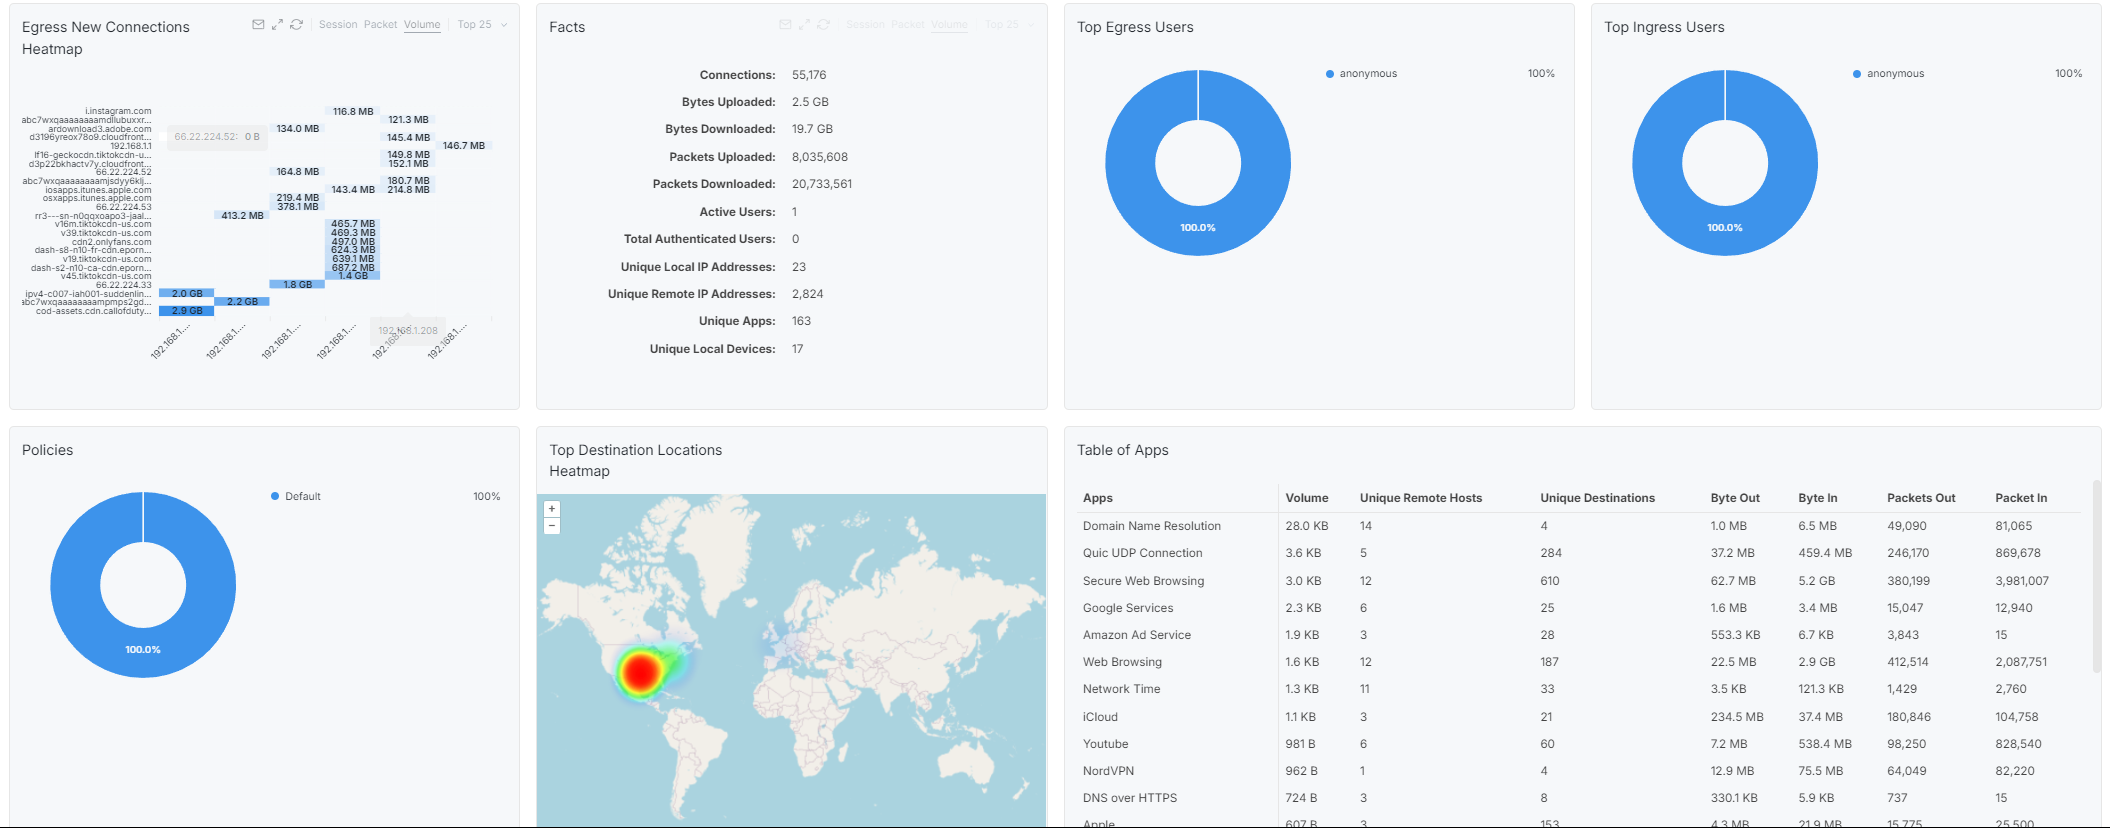The image size is (2110, 828).
Task: Select the Network Time app row
Action: 1580,689
